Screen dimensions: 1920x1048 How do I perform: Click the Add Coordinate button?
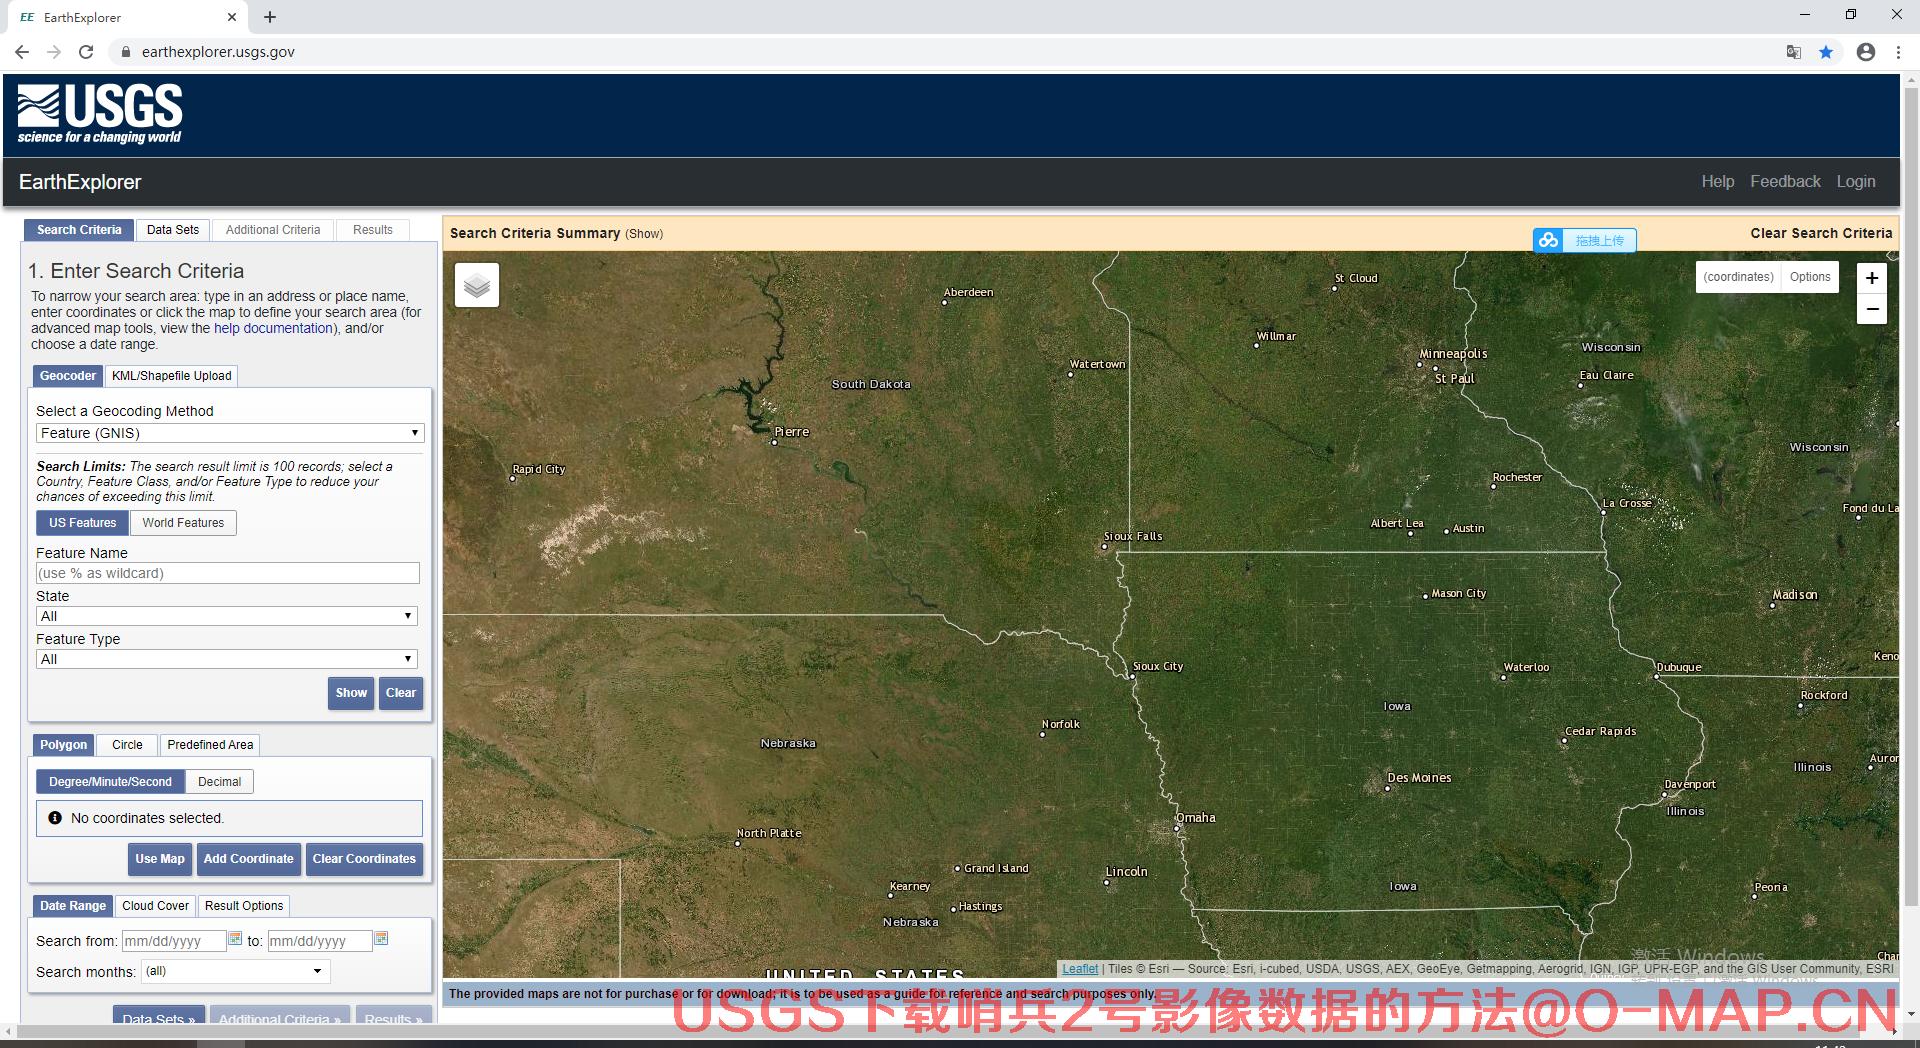[x=248, y=859]
